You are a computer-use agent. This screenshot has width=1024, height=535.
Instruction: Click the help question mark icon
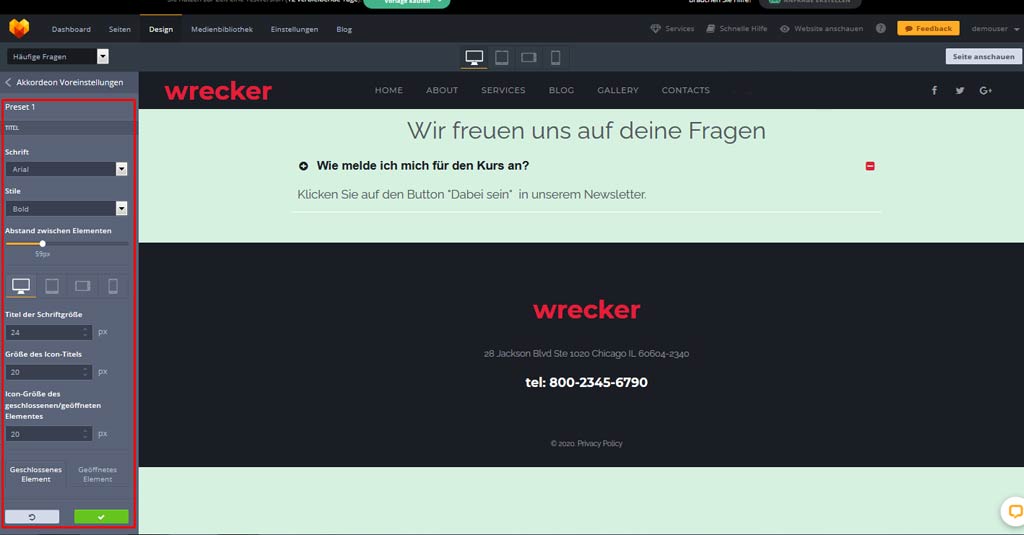click(x=881, y=29)
